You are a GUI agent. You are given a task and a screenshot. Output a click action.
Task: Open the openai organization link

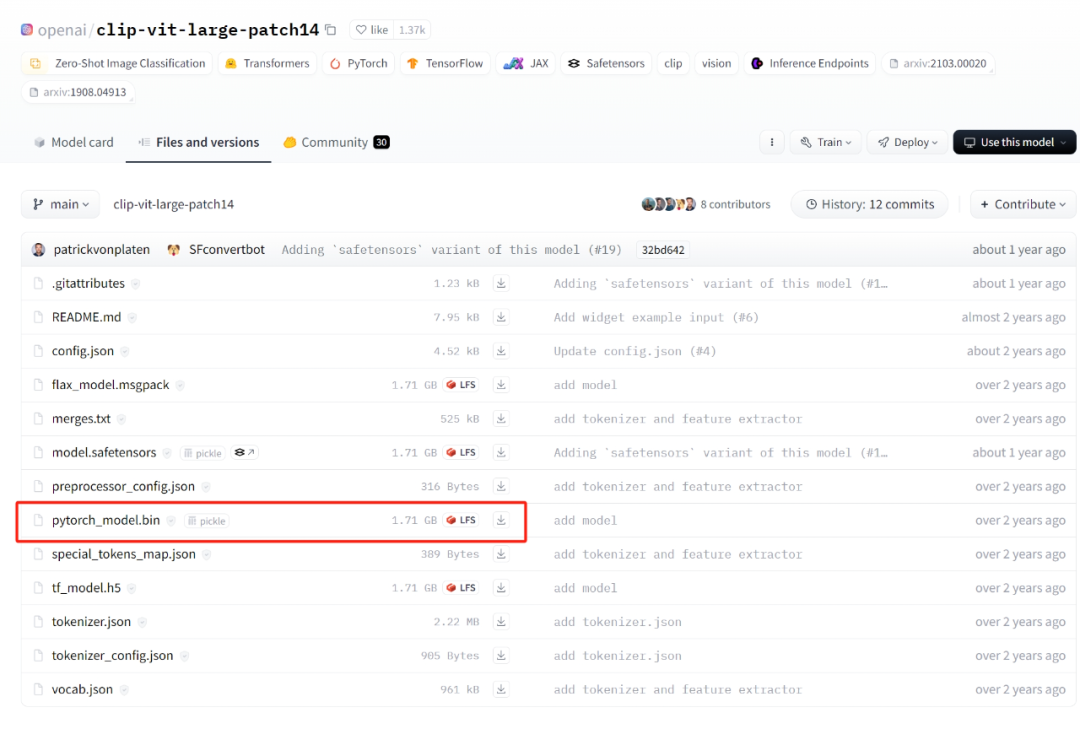62,30
